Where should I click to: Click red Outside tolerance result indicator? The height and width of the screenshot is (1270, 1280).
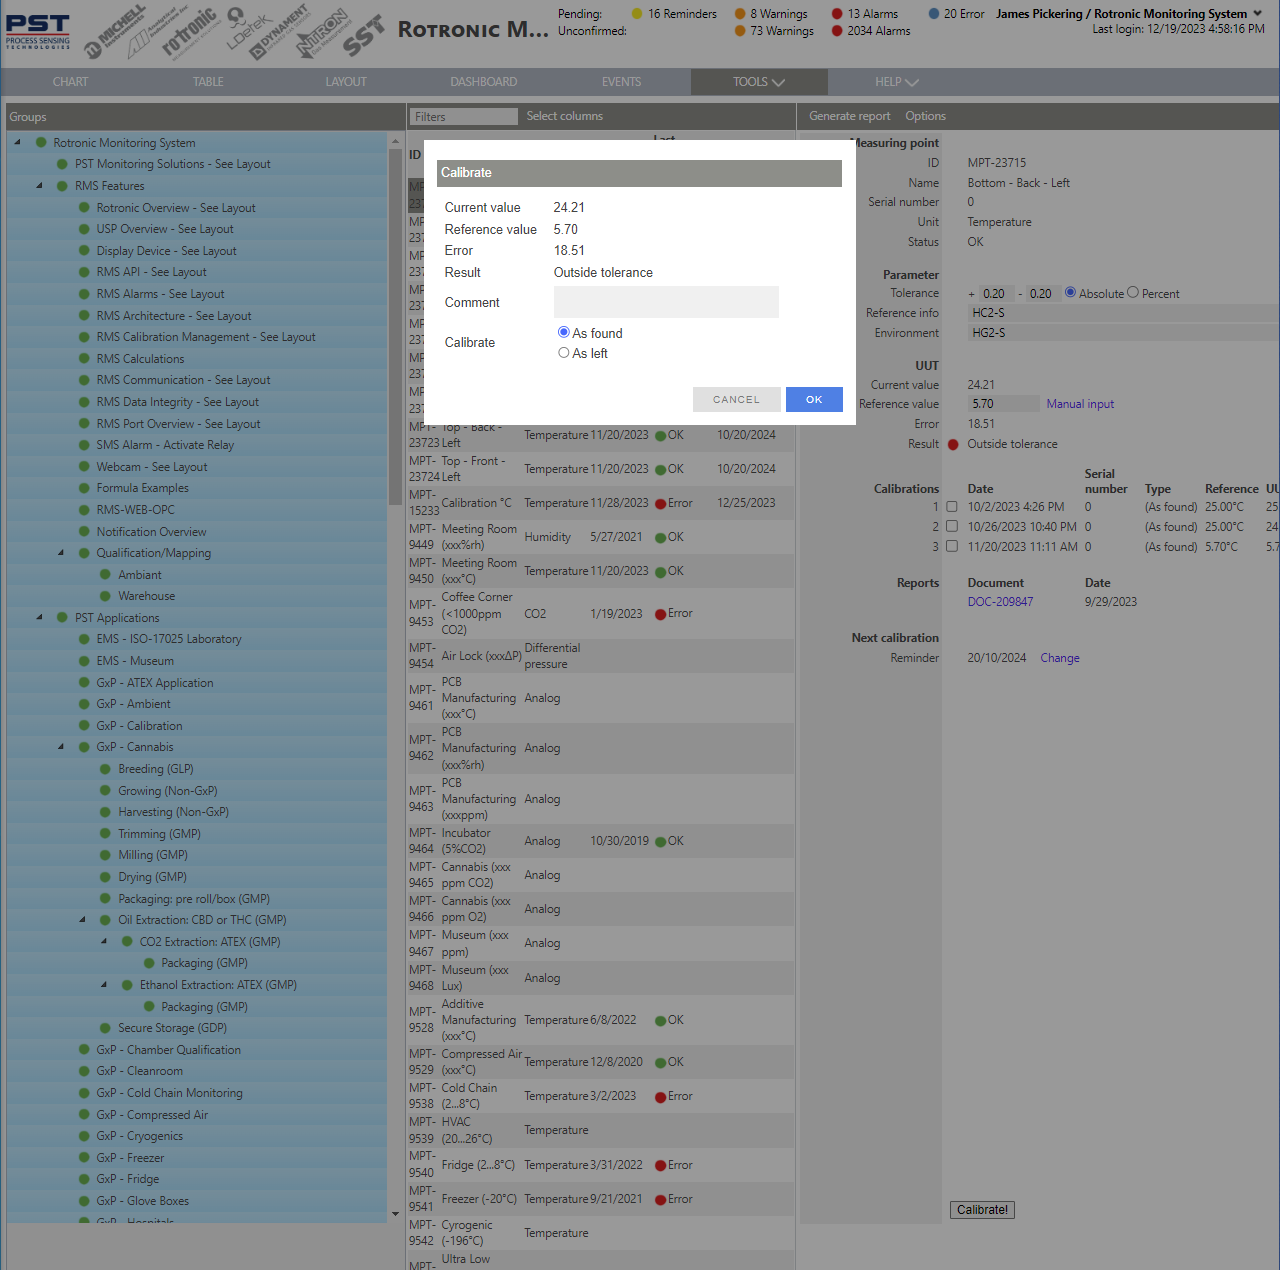(x=953, y=444)
